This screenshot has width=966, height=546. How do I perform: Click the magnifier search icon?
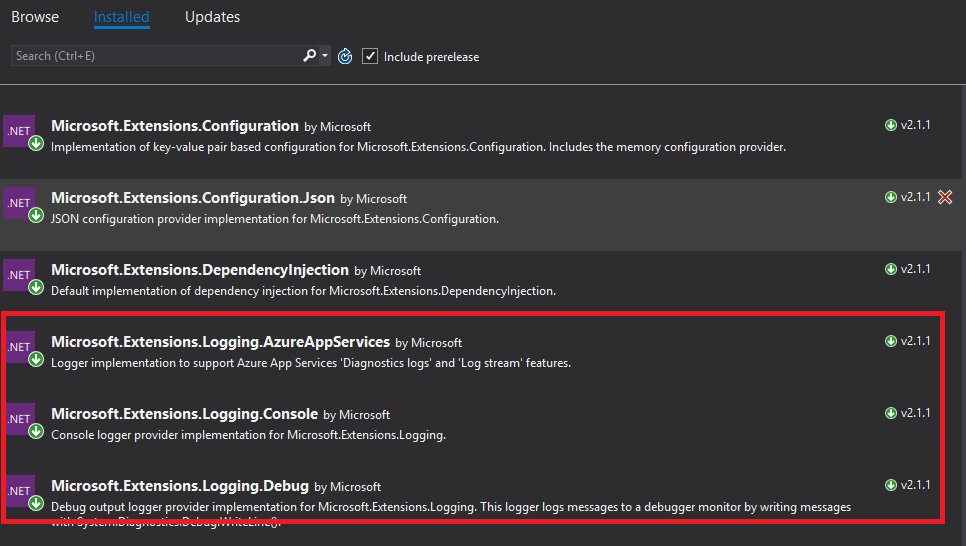coord(309,56)
